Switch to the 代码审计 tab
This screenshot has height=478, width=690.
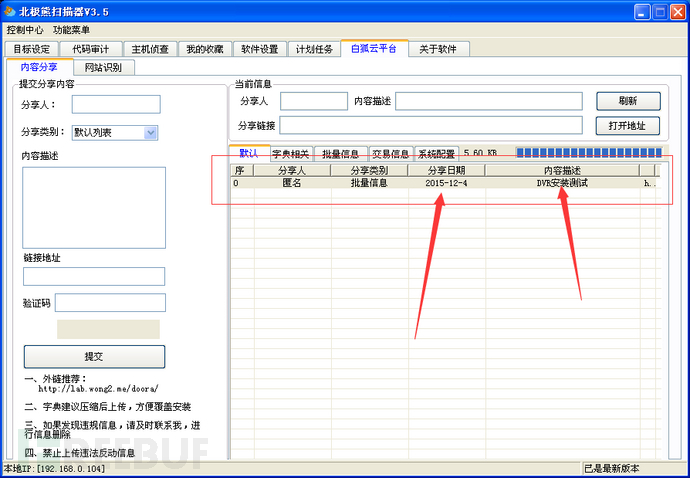click(91, 49)
